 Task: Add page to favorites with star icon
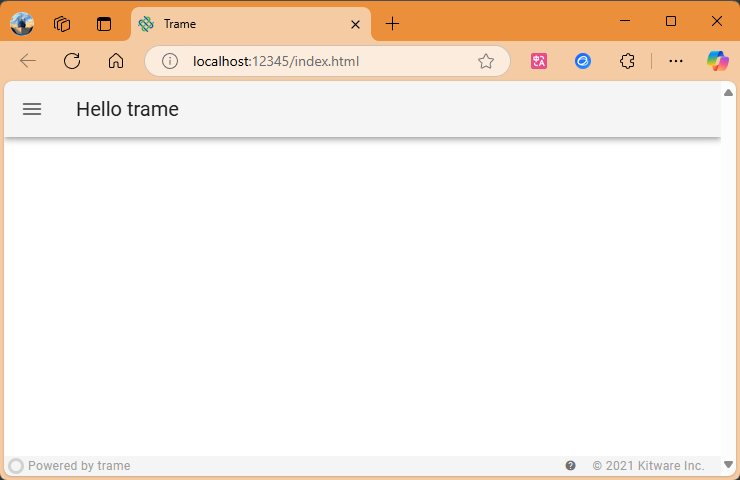tap(486, 61)
